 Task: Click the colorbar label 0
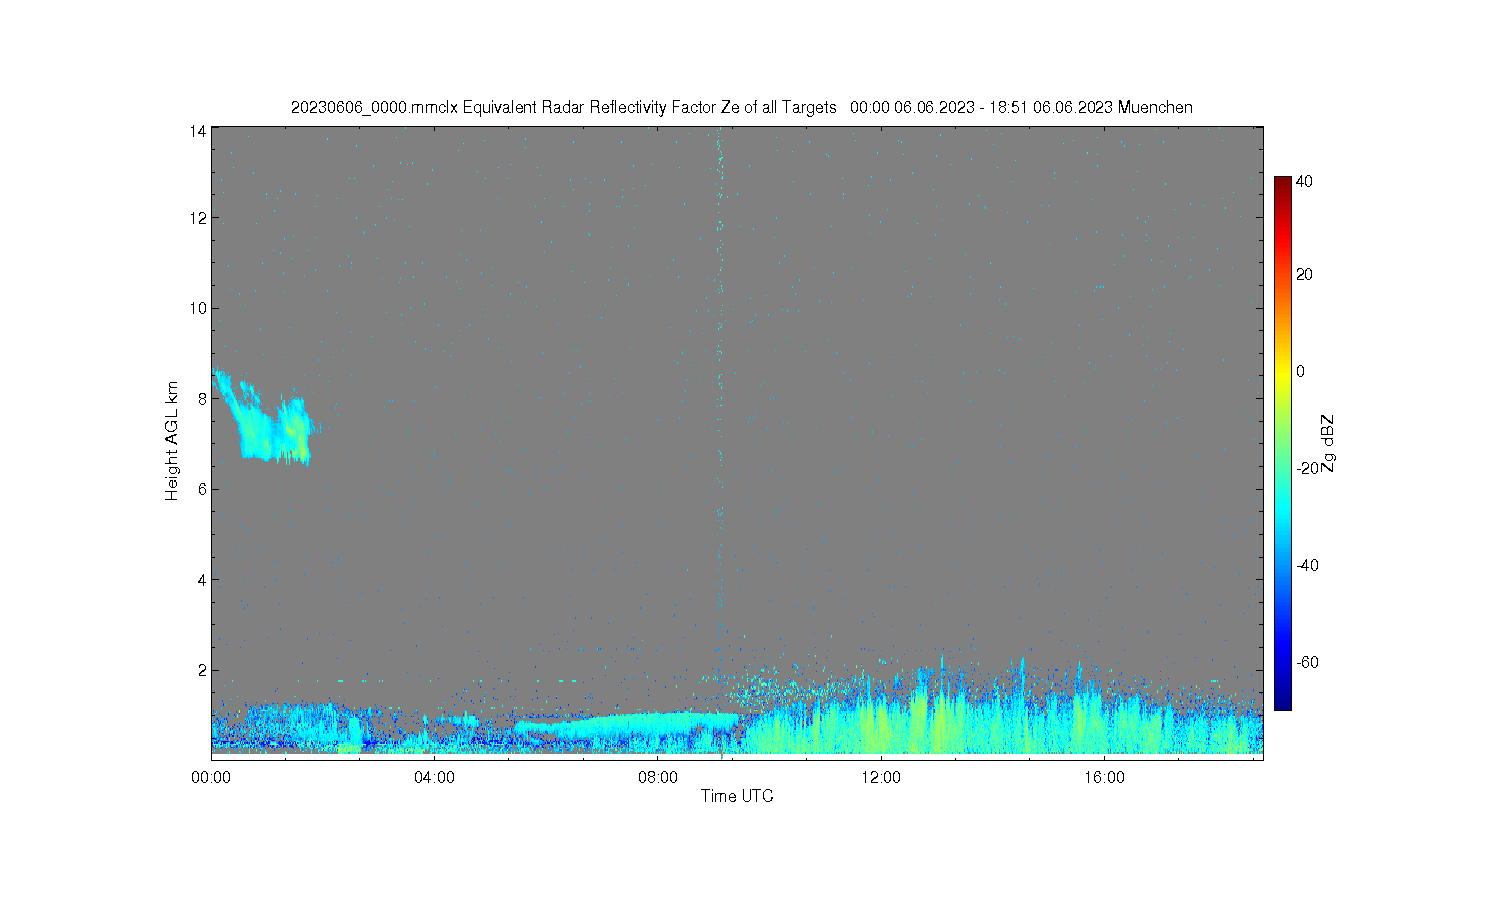(x=1300, y=371)
